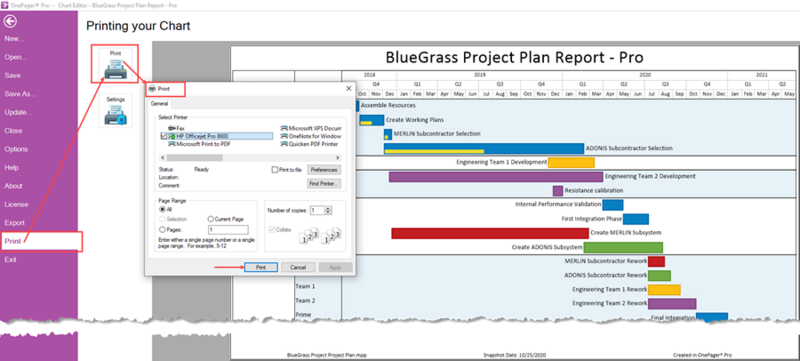The height and width of the screenshot is (361, 800).
Task: Click printer list scrollbar right arrow
Action: pos(338,158)
